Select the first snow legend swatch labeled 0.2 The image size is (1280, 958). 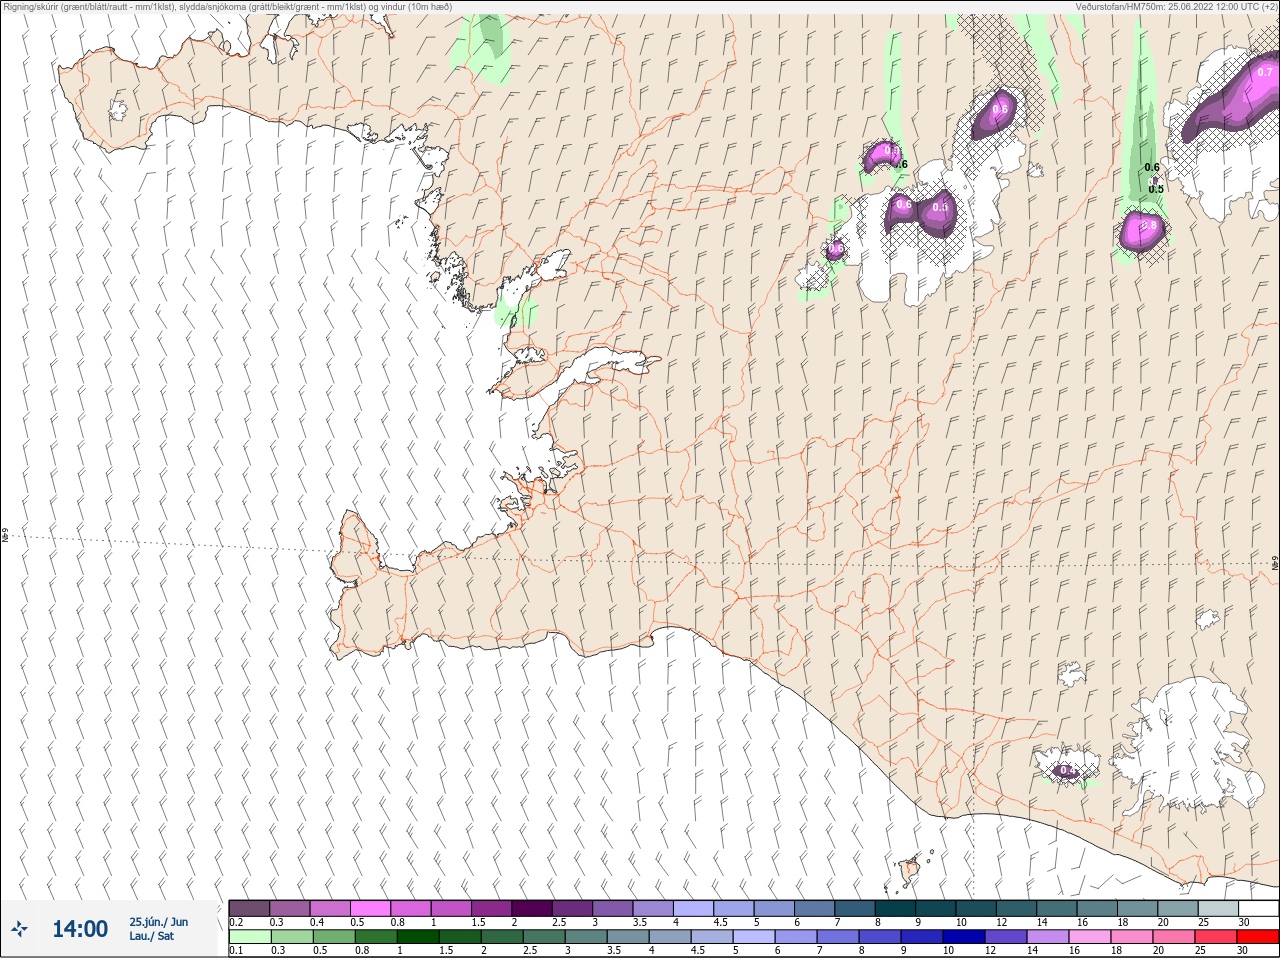(x=249, y=908)
